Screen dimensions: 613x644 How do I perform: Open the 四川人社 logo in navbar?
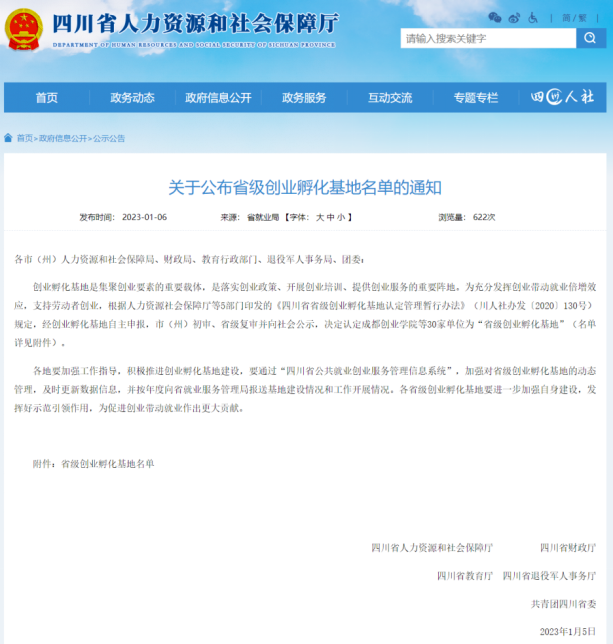[x=562, y=97]
